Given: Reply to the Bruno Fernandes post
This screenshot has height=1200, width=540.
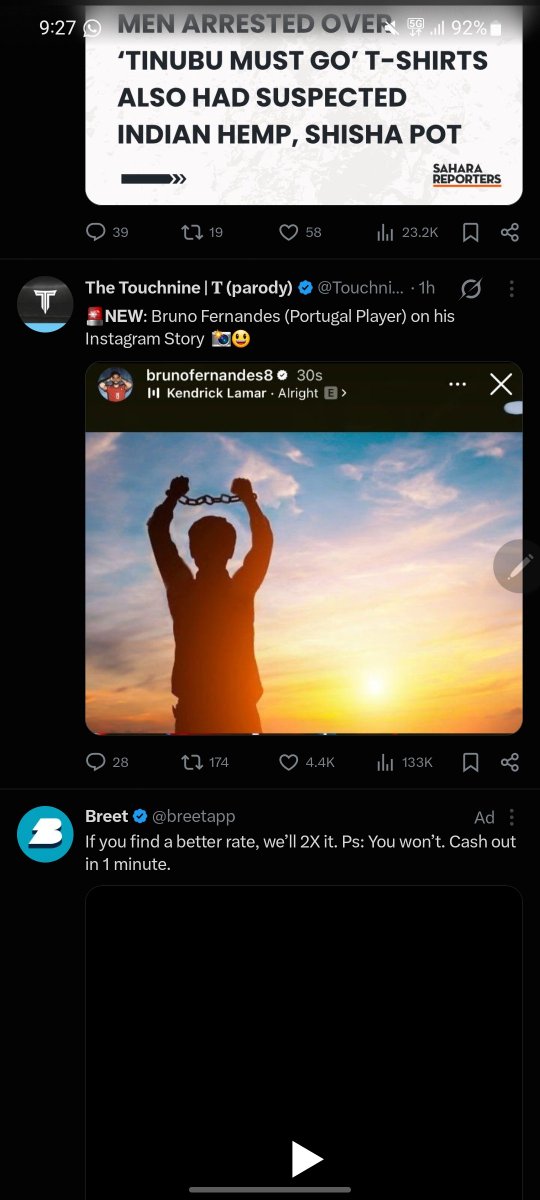Looking at the screenshot, I should (x=107, y=762).
